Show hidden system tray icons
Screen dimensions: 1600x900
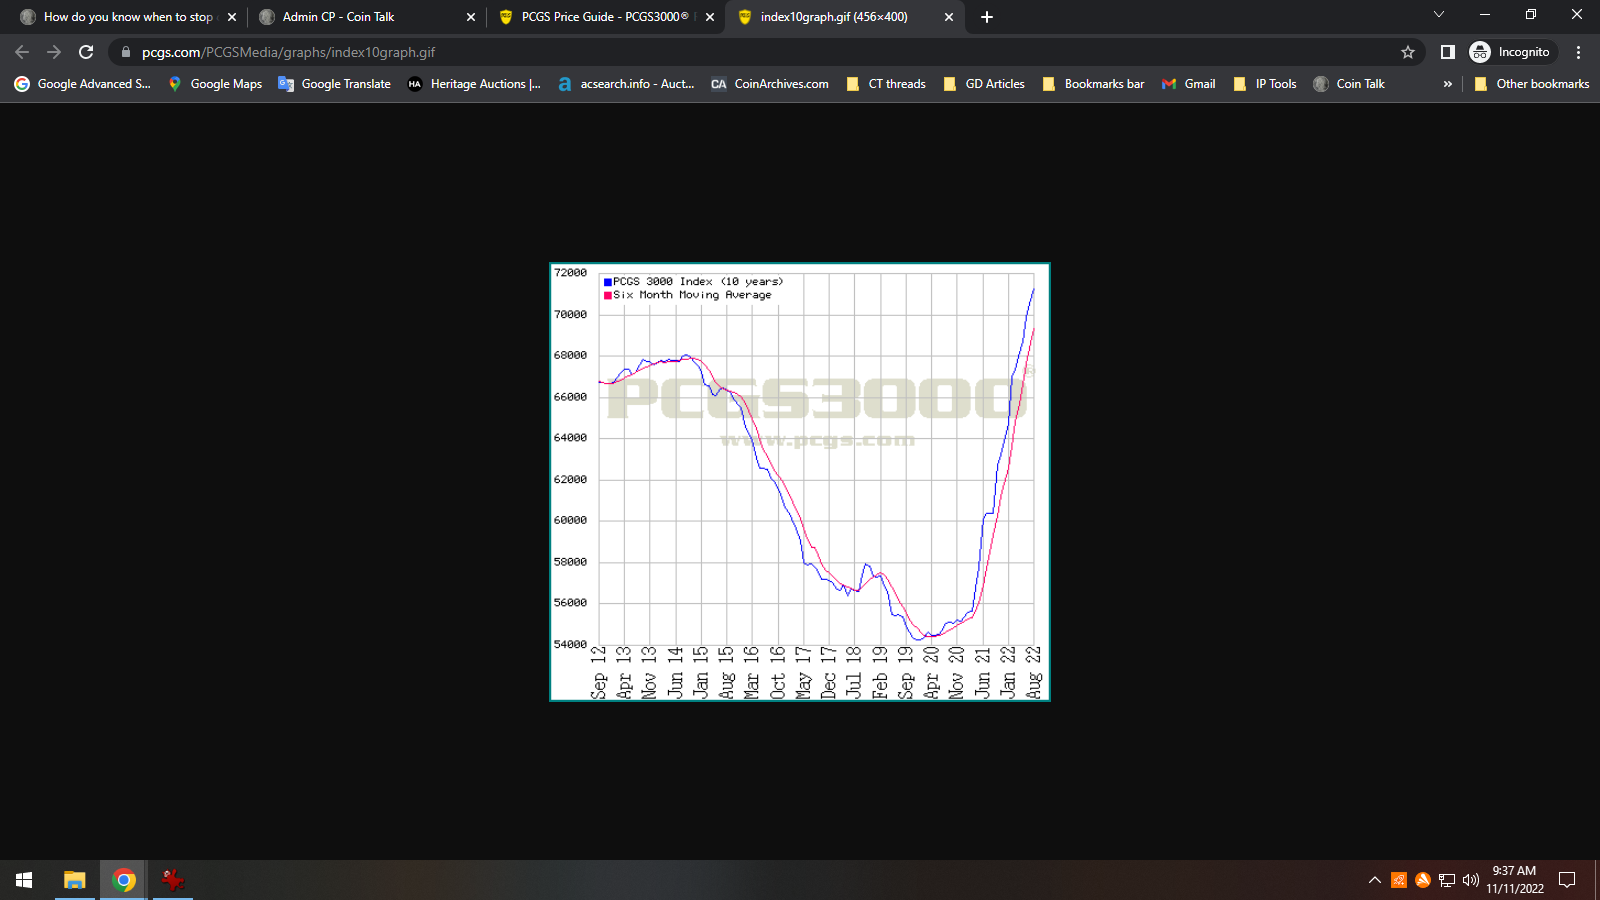(x=1375, y=880)
